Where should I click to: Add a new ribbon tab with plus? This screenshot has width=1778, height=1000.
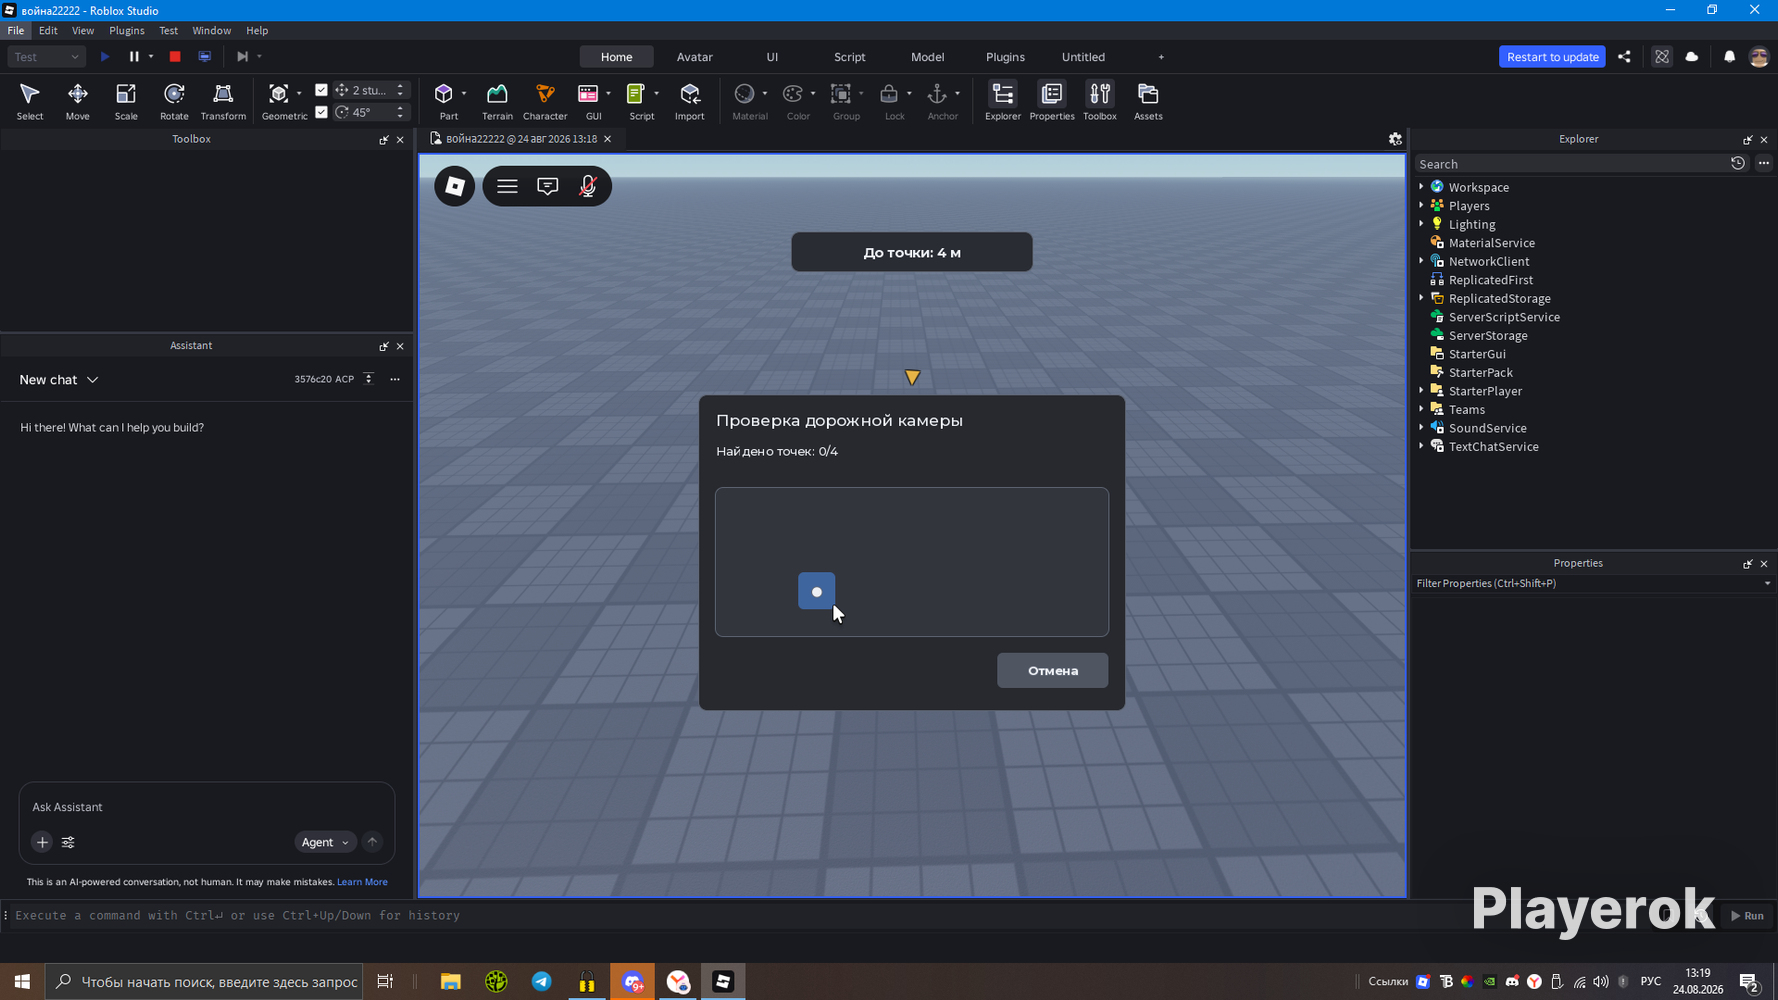(1161, 57)
